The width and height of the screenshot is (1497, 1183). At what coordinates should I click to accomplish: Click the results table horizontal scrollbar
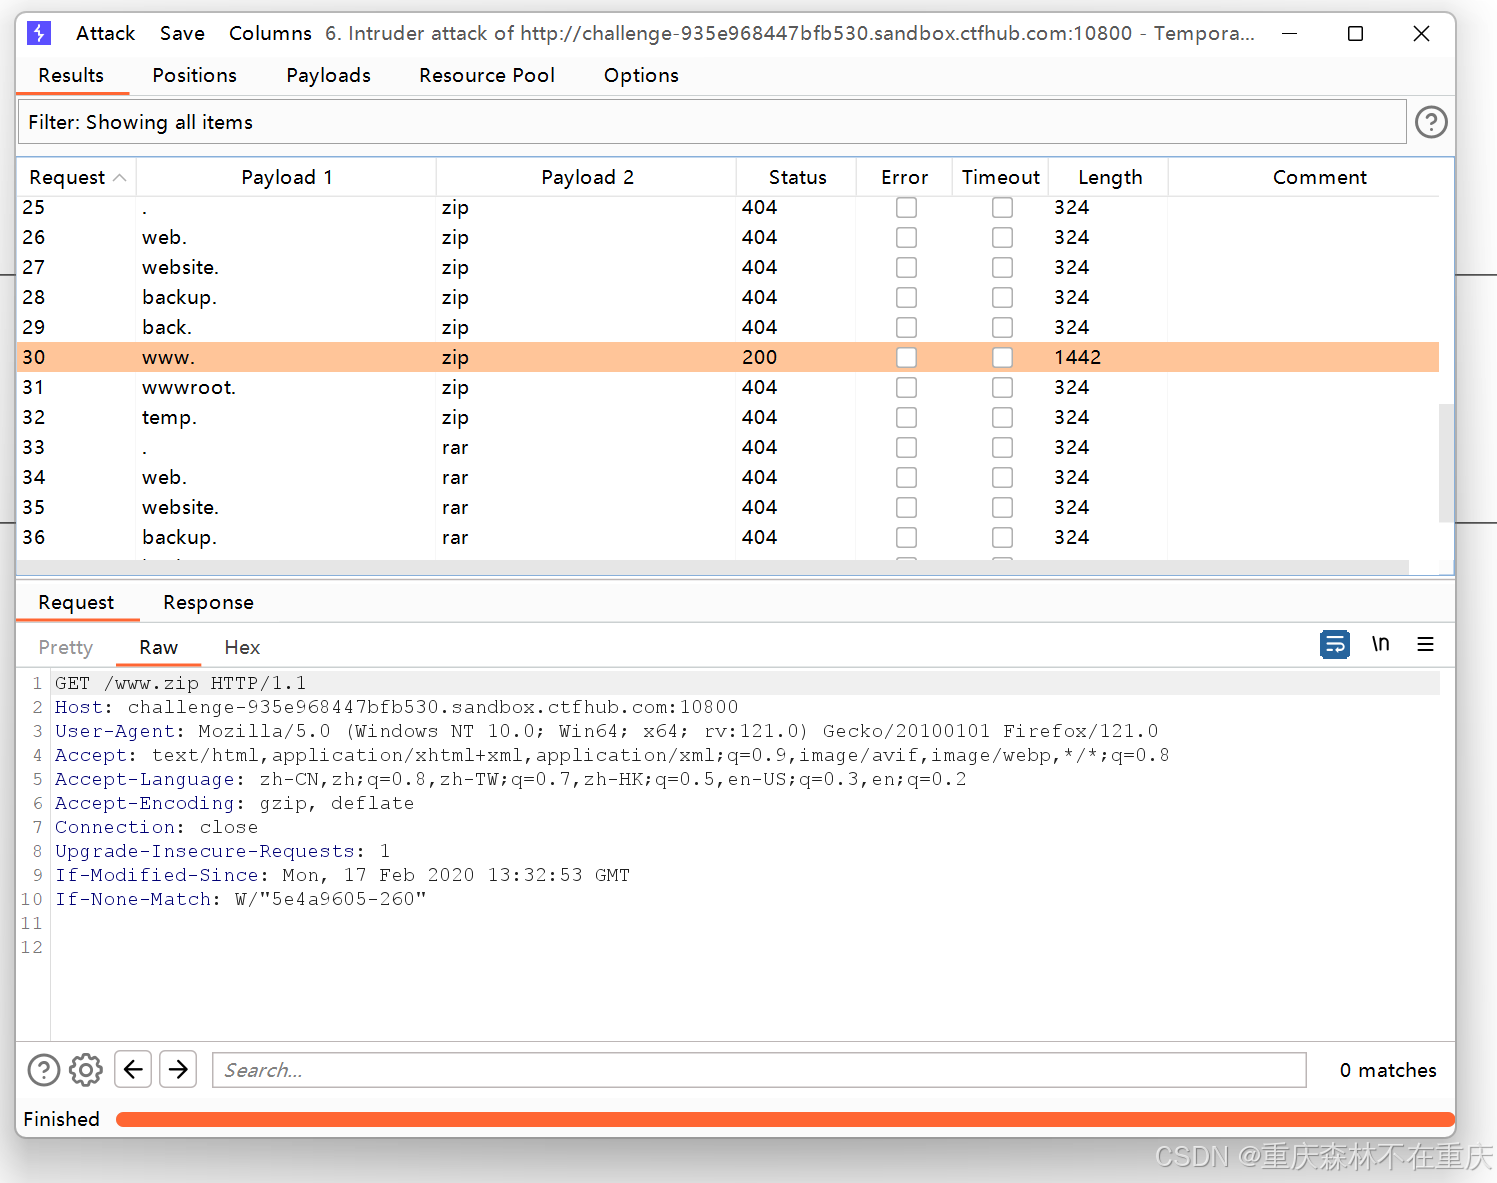pyautogui.click(x=713, y=567)
